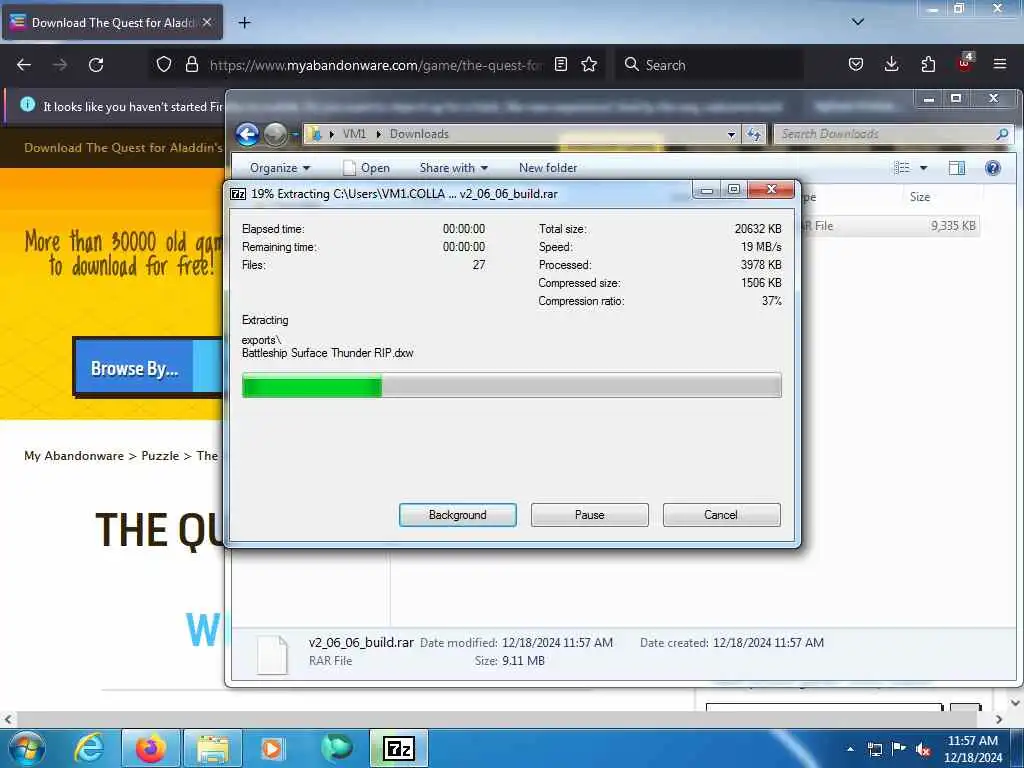Click Browse By button on webpage
The image size is (1024, 768).
click(135, 368)
